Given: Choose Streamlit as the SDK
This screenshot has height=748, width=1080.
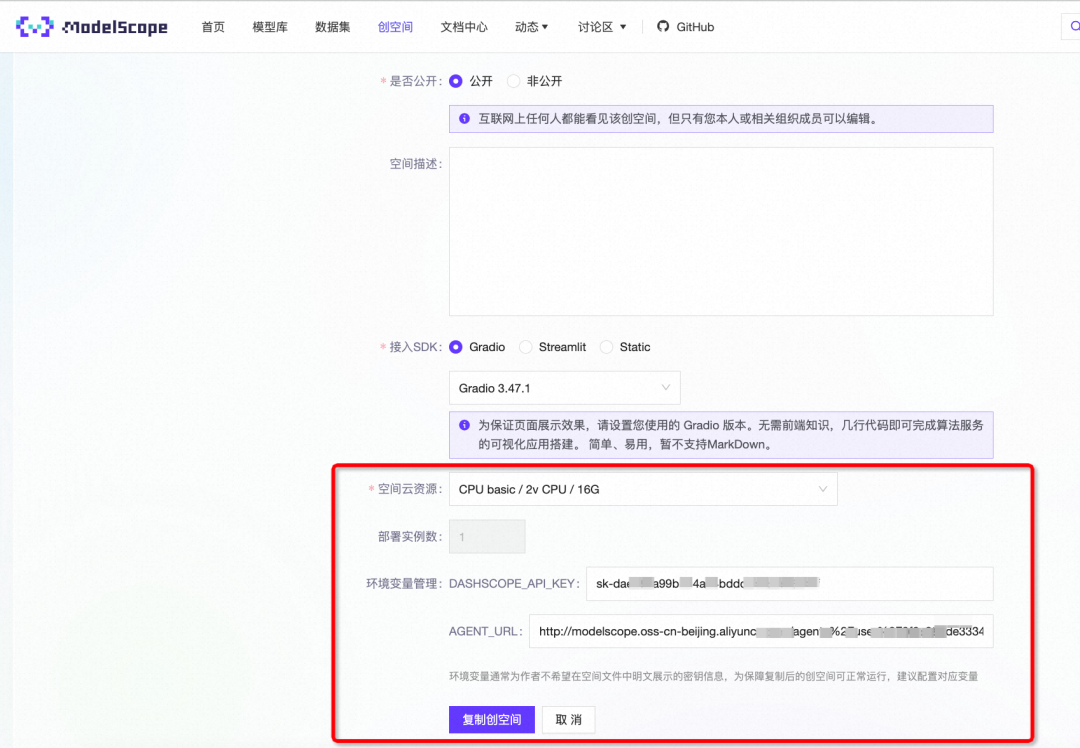Looking at the screenshot, I should pos(526,347).
